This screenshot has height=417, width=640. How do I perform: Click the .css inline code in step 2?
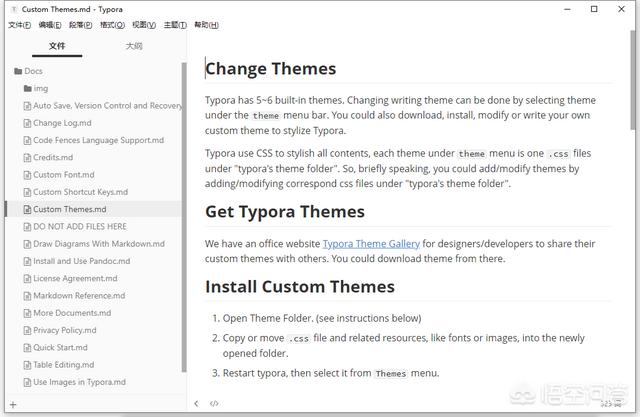(298, 339)
